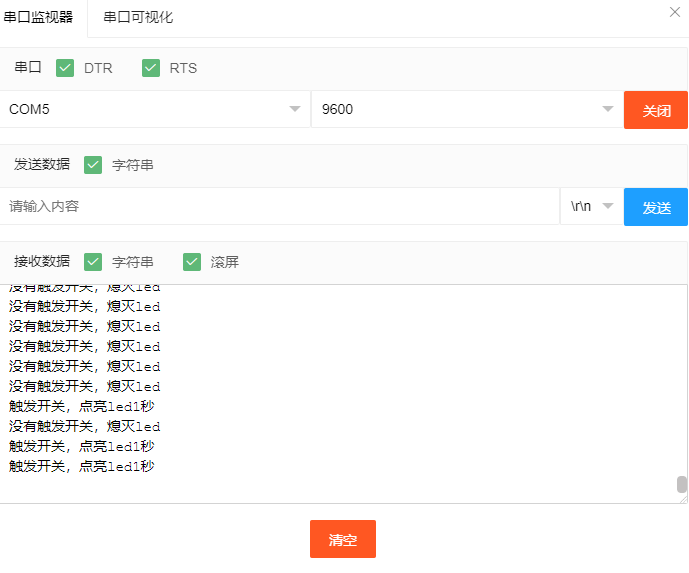Viewport: 689px width, 573px height.
Task: Close the serial monitor panel with X
Action: point(674,12)
